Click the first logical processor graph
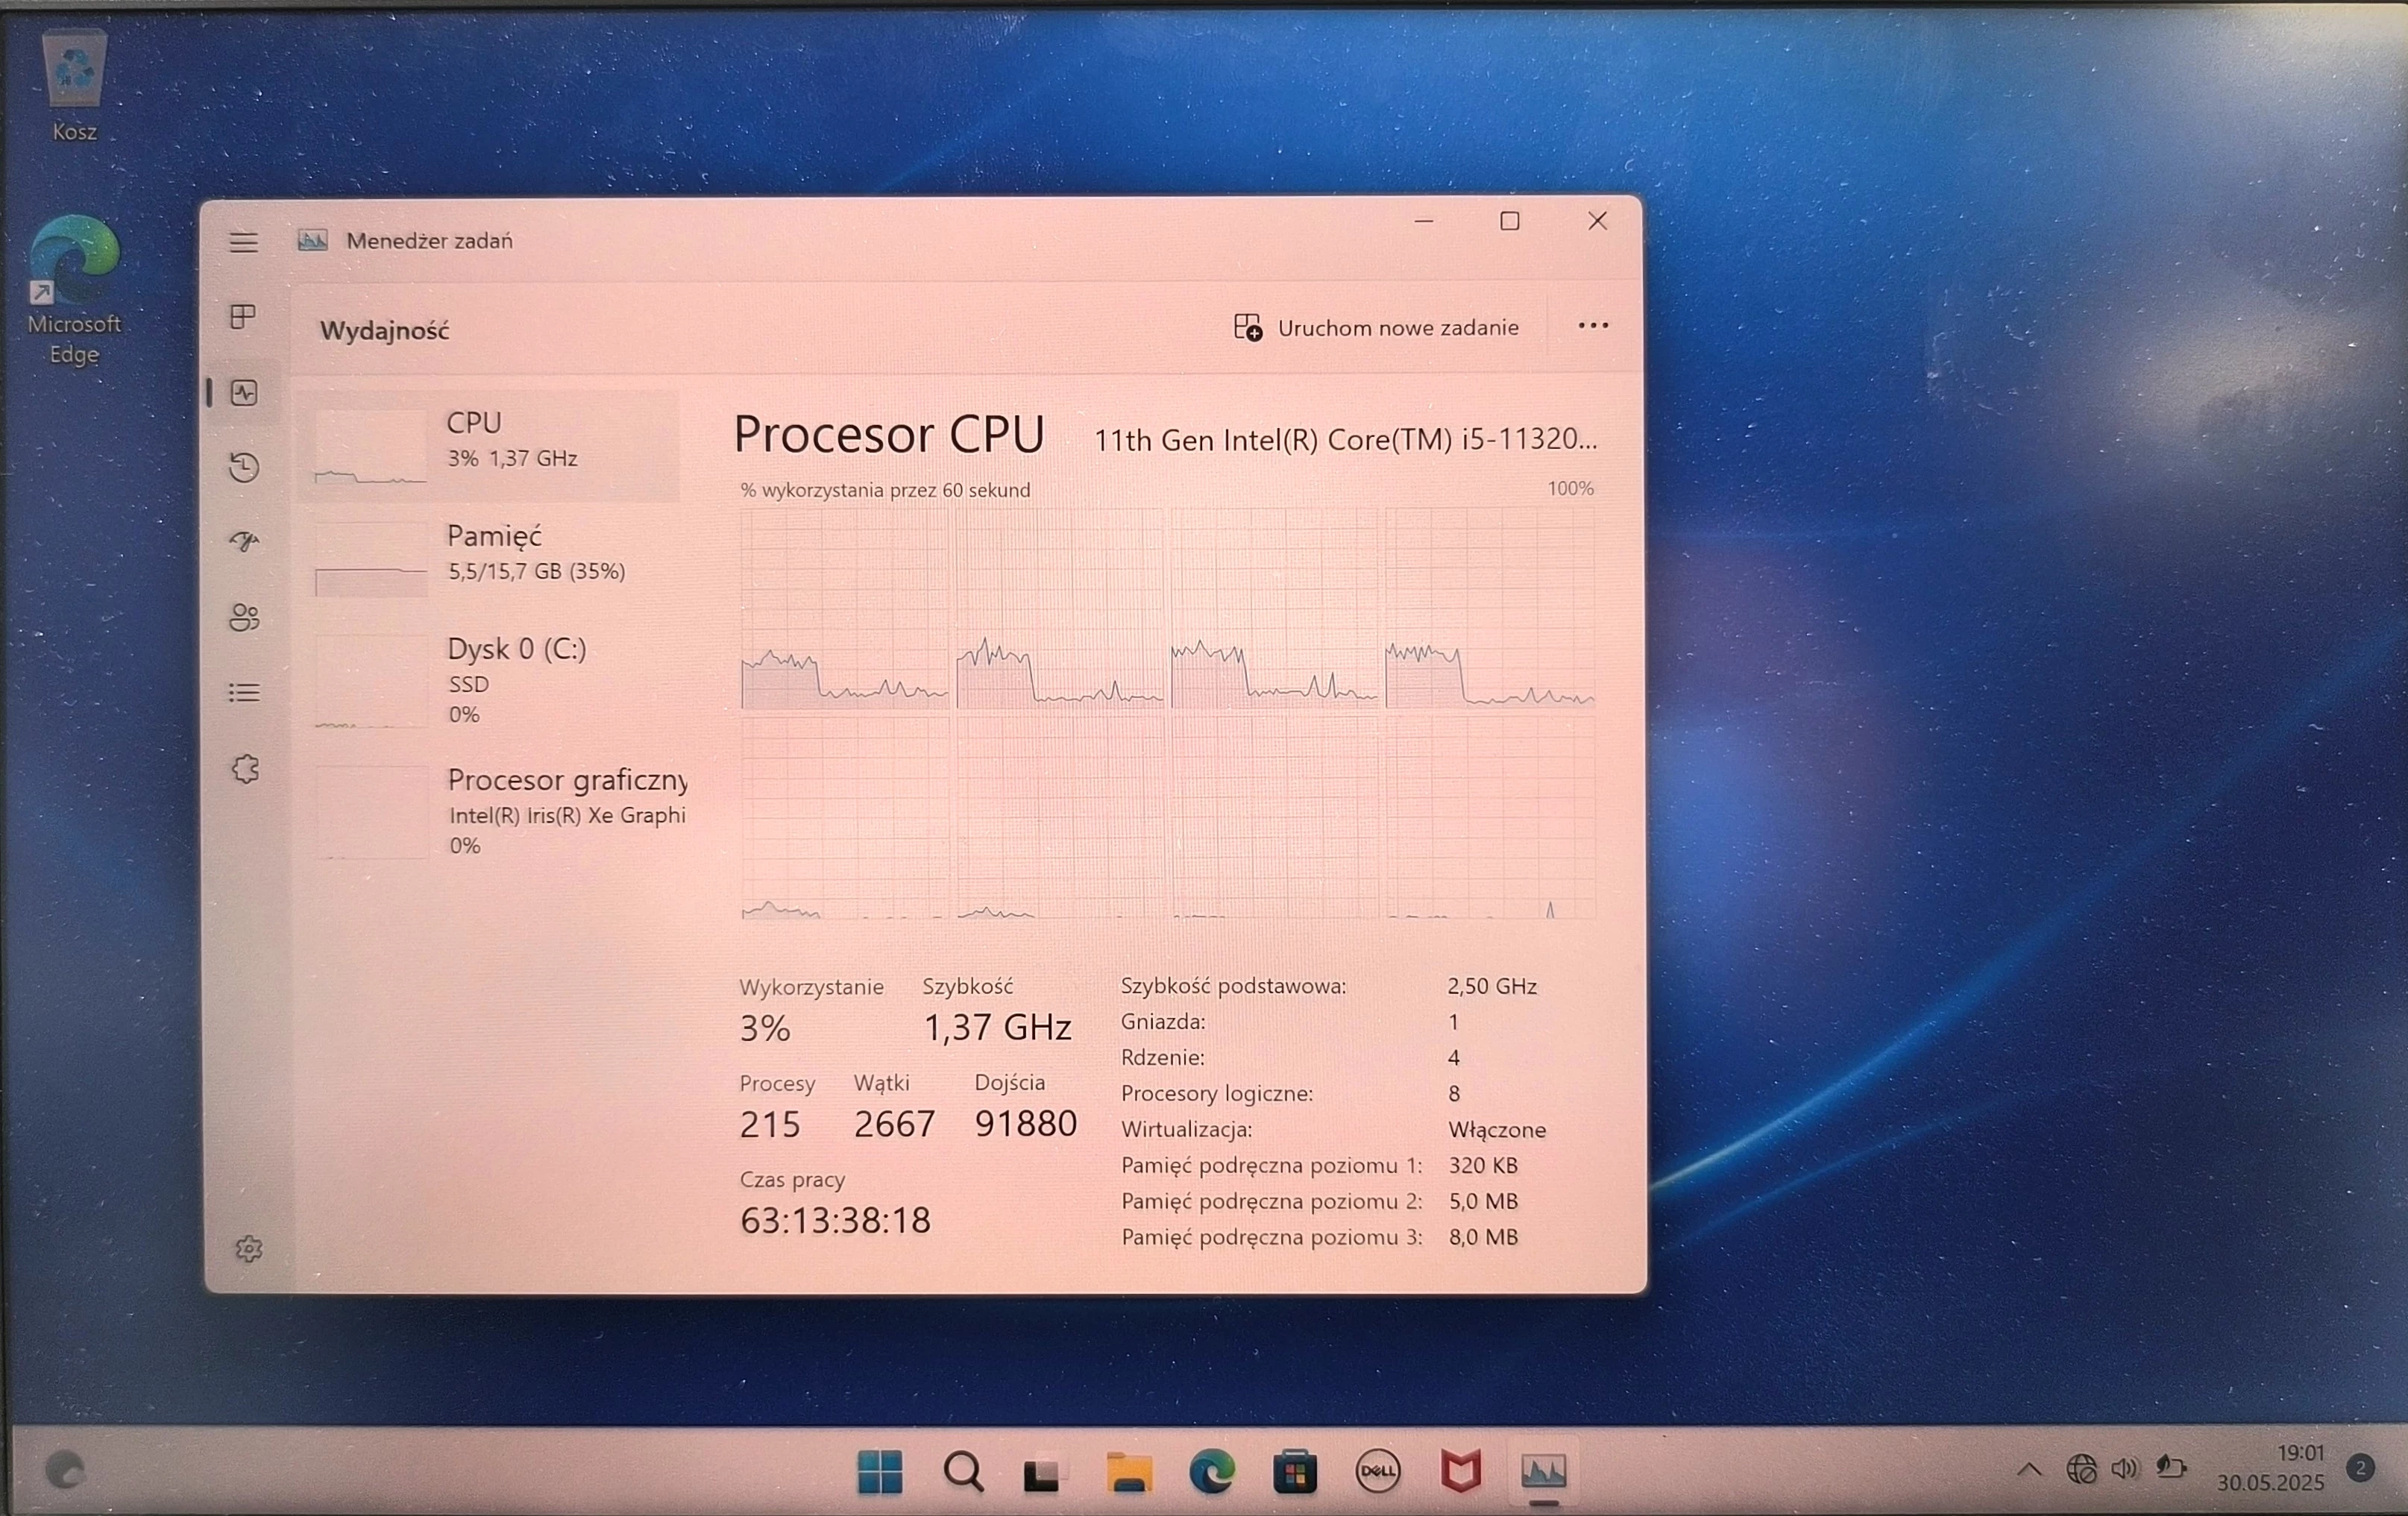 tap(844, 609)
